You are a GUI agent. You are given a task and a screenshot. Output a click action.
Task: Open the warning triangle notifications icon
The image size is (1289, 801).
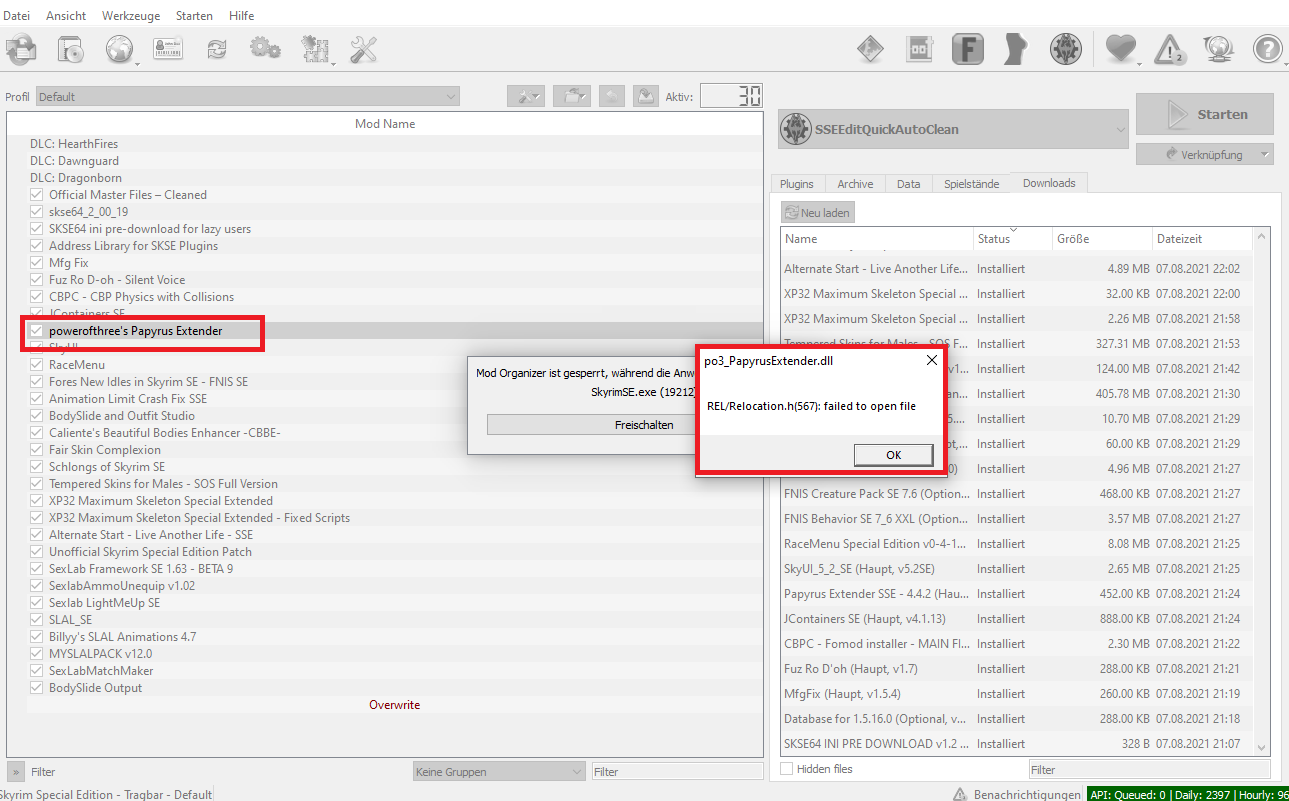click(x=1169, y=49)
